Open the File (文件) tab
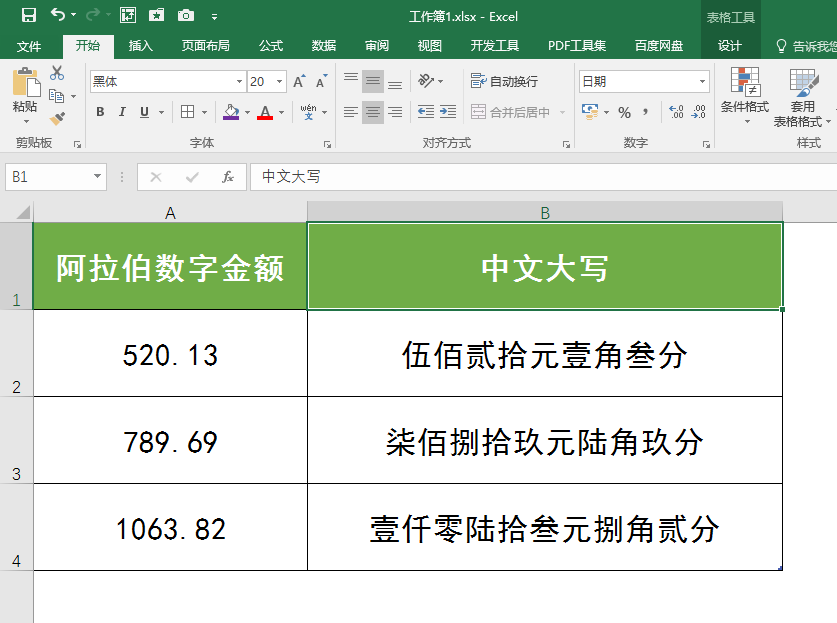The width and height of the screenshot is (837, 623). click(29, 46)
